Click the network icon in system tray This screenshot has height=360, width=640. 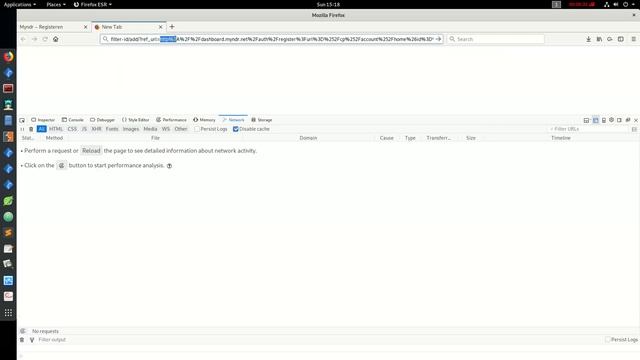coord(607,4)
